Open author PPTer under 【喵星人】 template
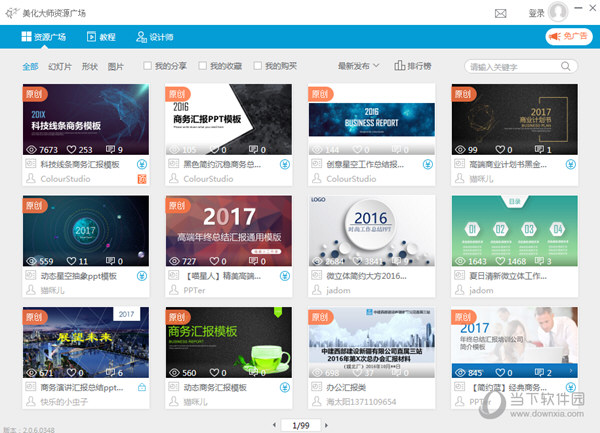Viewport: 600px width, 433px height. click(x=194, y=290)
